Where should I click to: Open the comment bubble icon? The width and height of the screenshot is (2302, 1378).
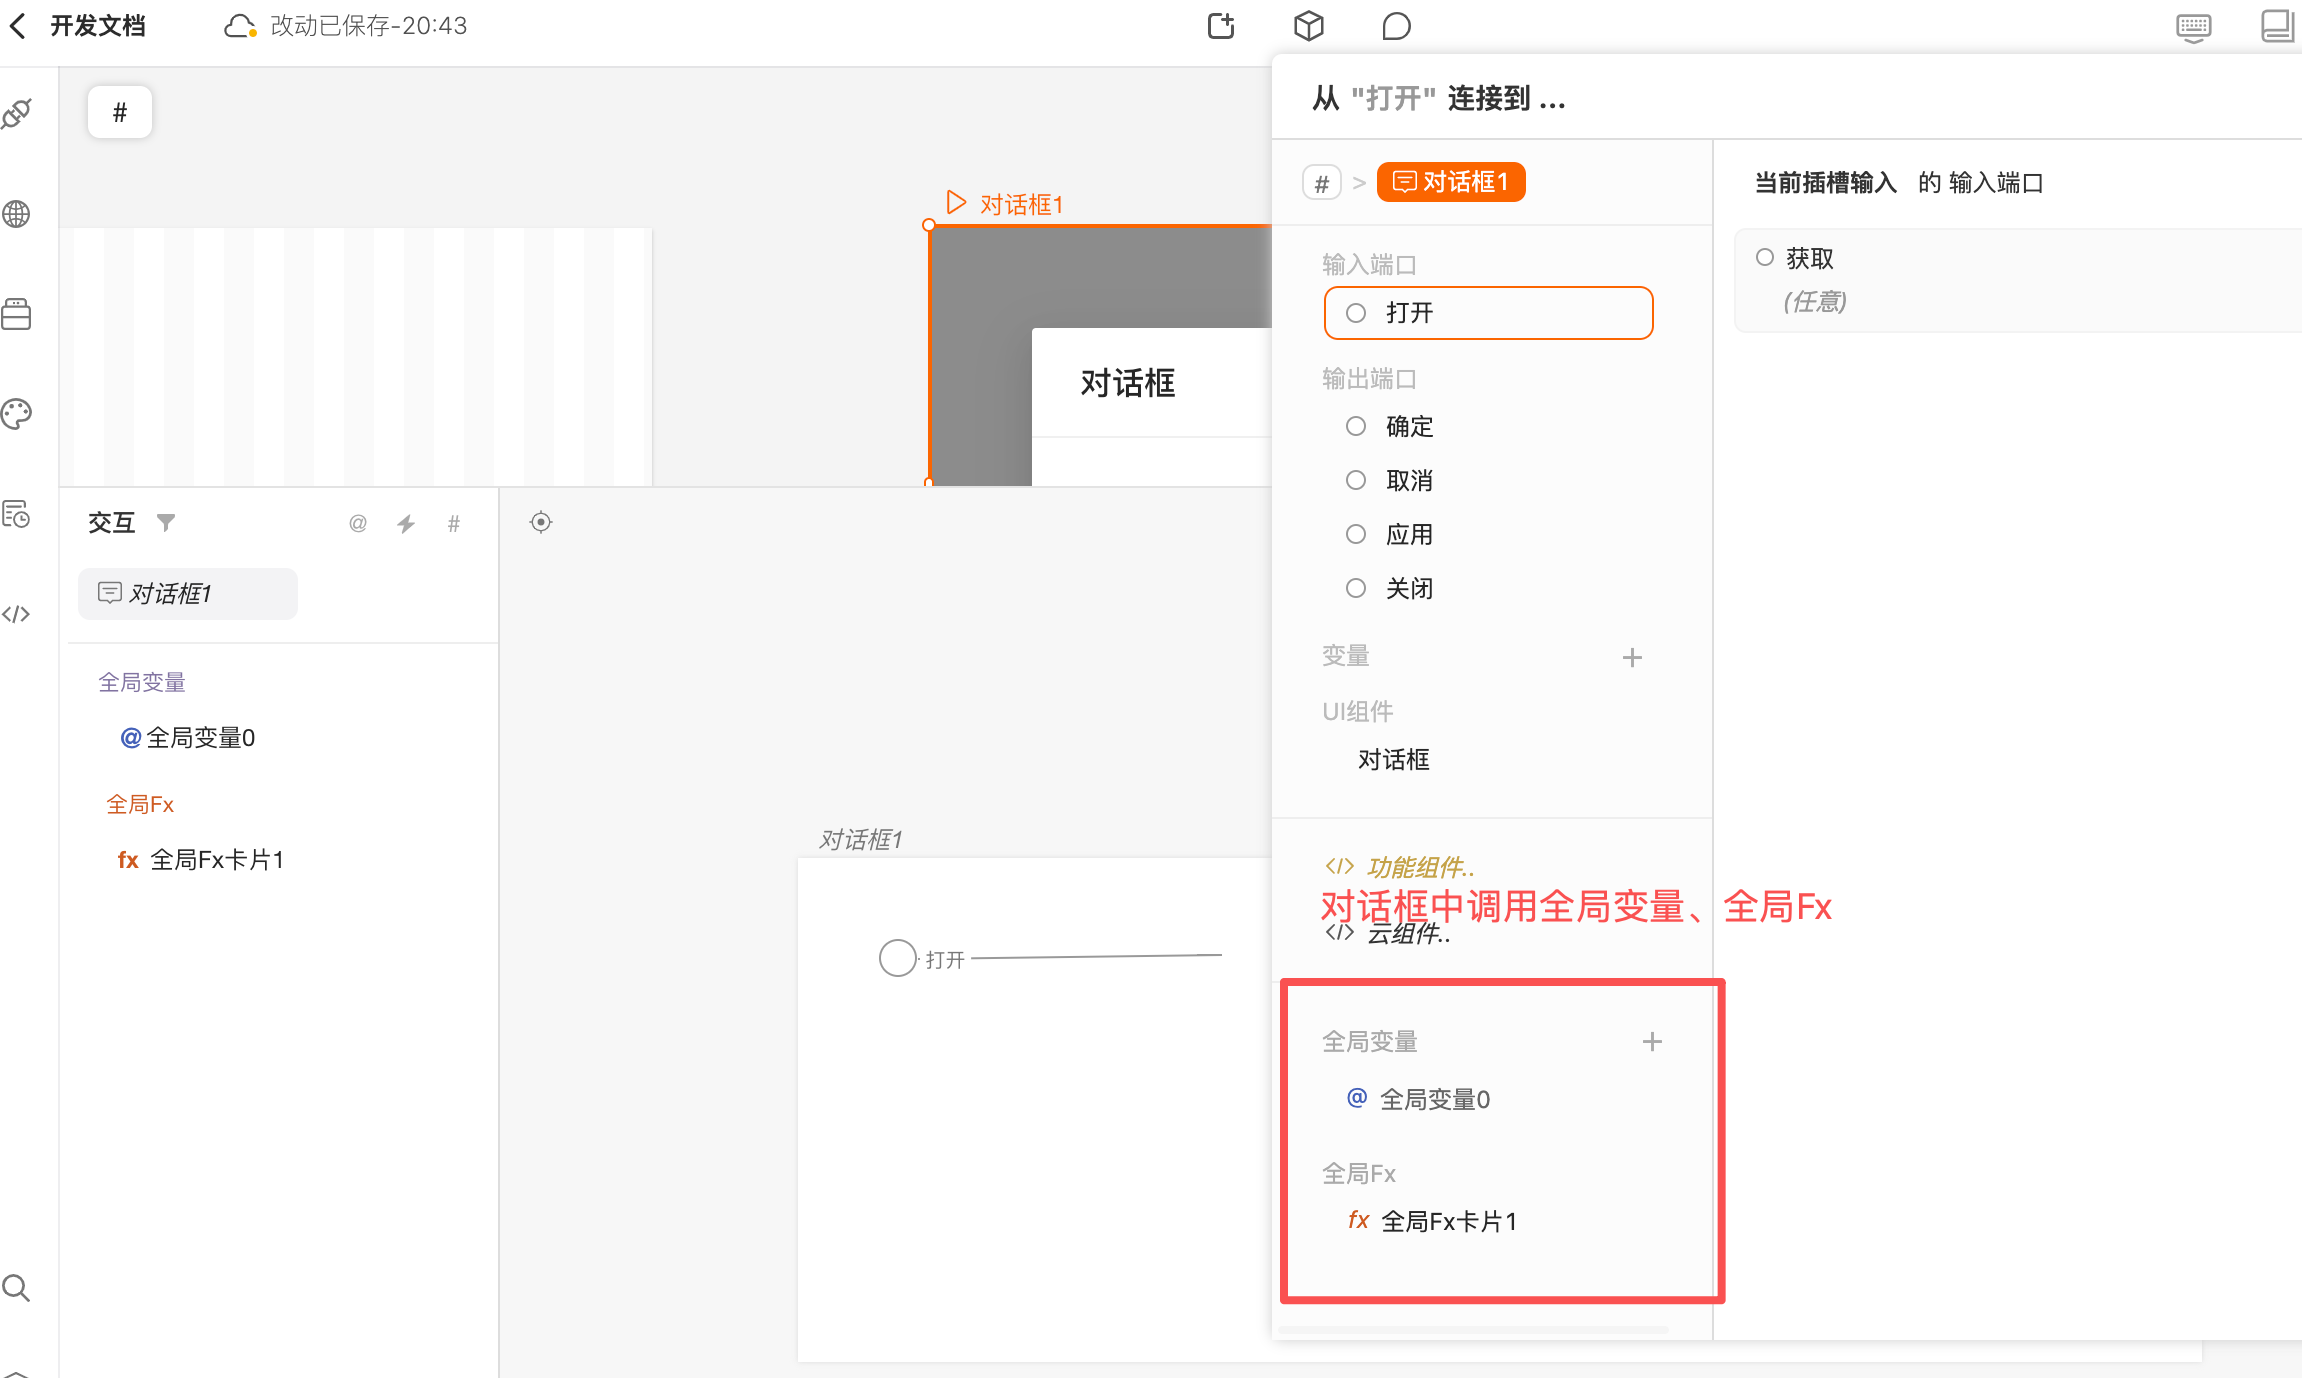pos(1395,26)
